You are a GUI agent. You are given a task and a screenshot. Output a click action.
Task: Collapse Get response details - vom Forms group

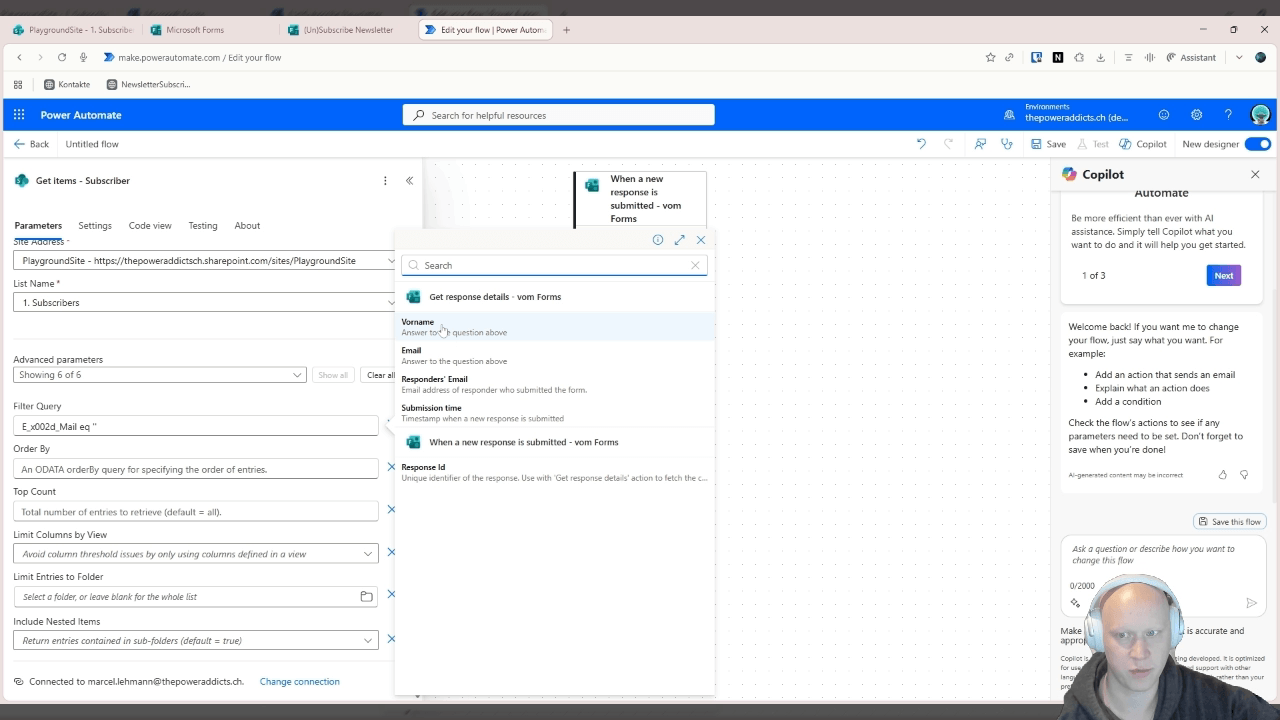[x=556, y=297]
